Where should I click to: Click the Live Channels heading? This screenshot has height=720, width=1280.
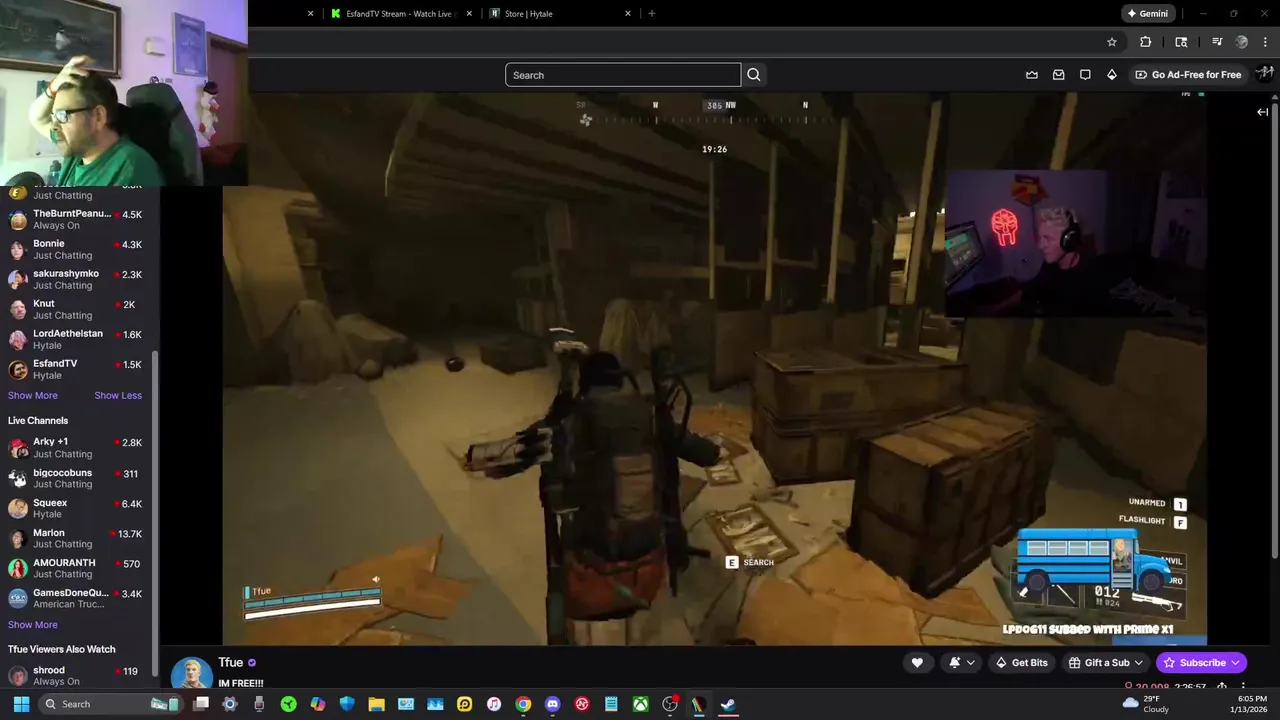tap(38, 421)
